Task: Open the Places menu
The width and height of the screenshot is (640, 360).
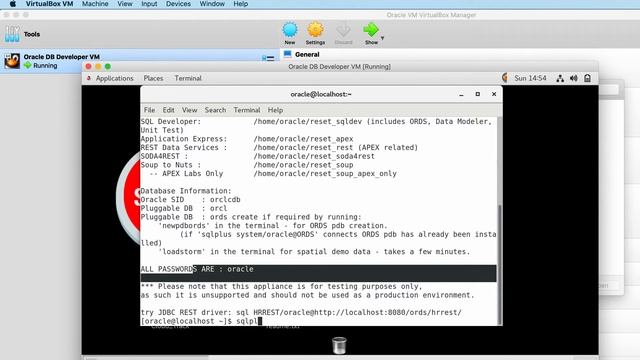Action: click(x=153, y=78)
